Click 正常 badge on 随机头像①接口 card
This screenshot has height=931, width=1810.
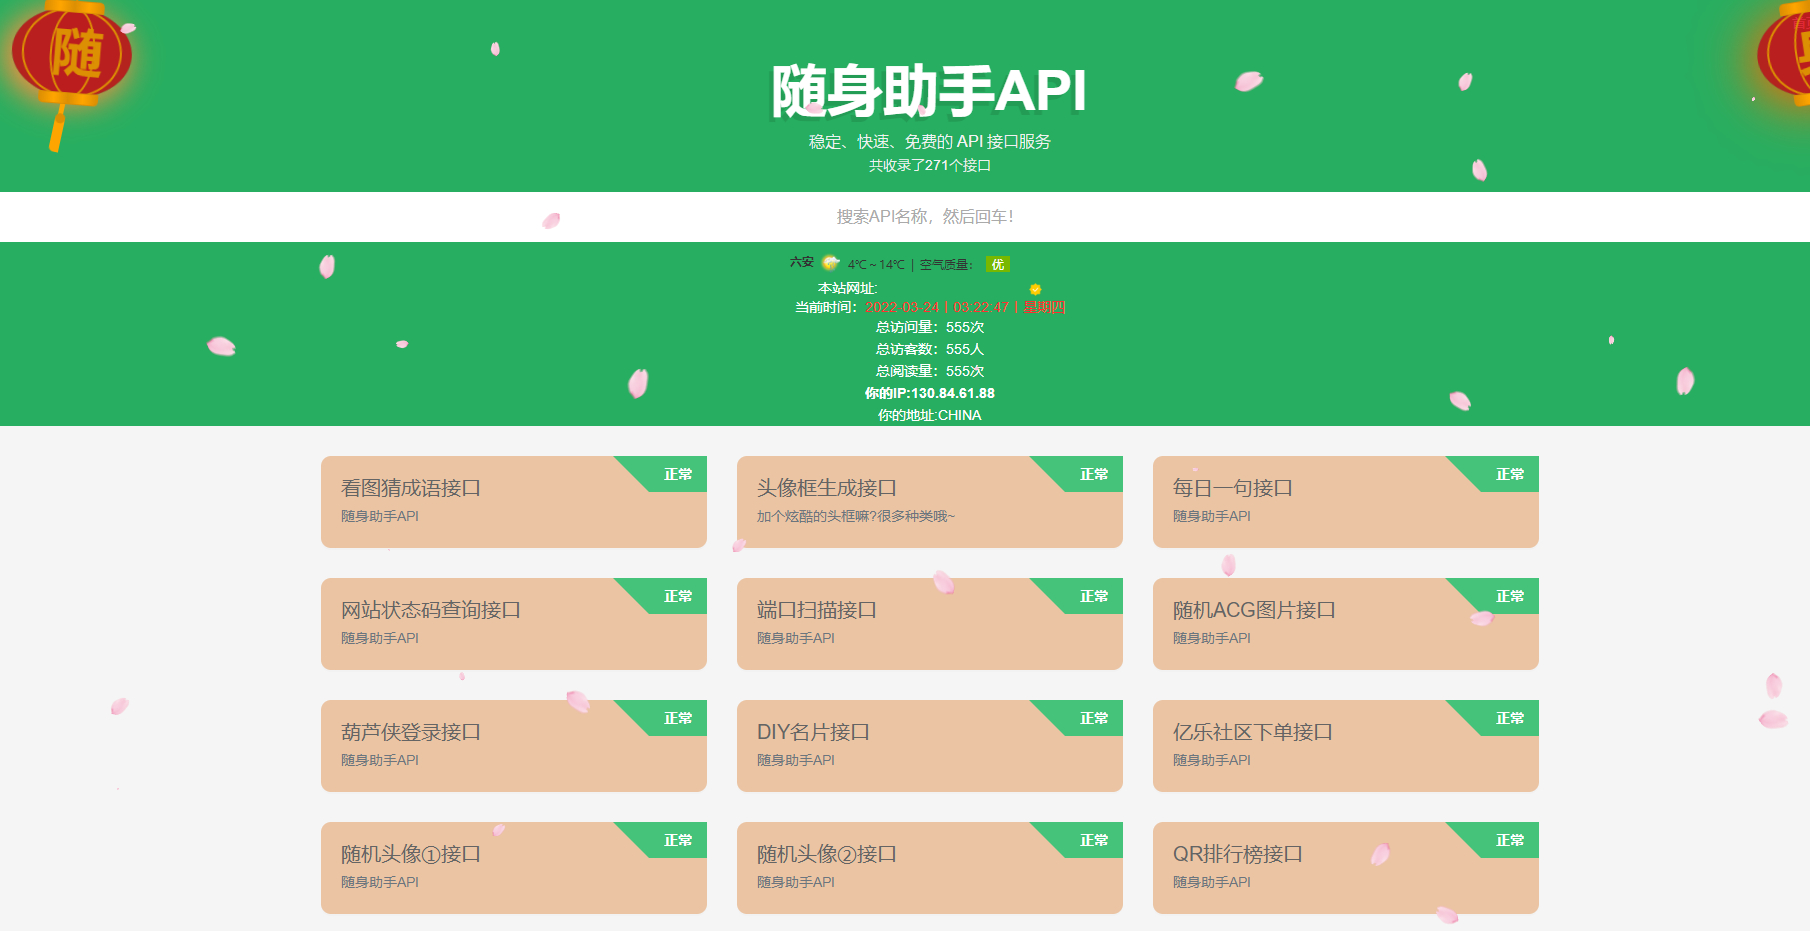tap(678, 840)
